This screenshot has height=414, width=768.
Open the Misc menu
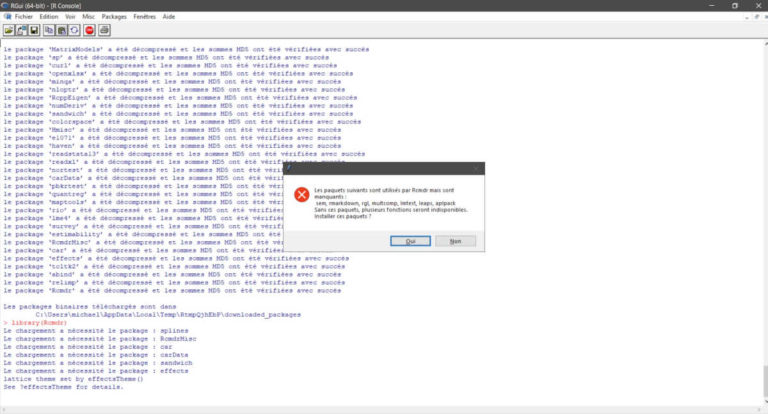point(89,17)
